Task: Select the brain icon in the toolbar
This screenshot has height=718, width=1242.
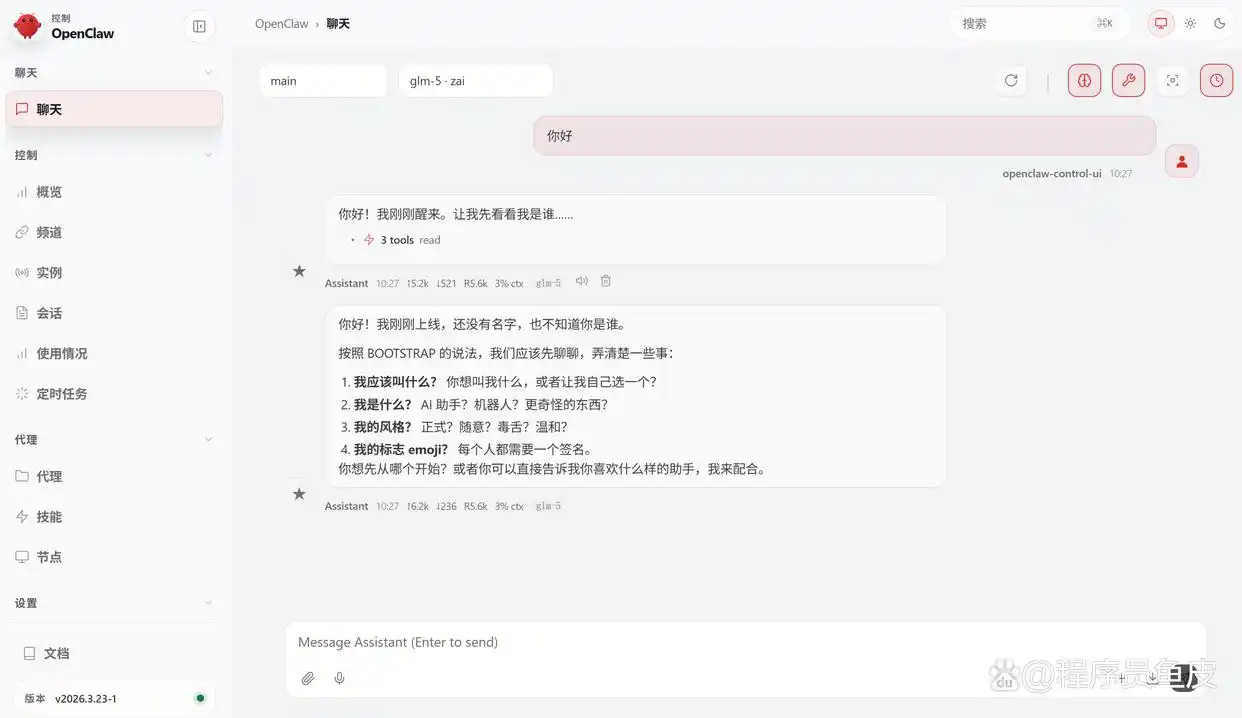Action: coord(1084,80)
